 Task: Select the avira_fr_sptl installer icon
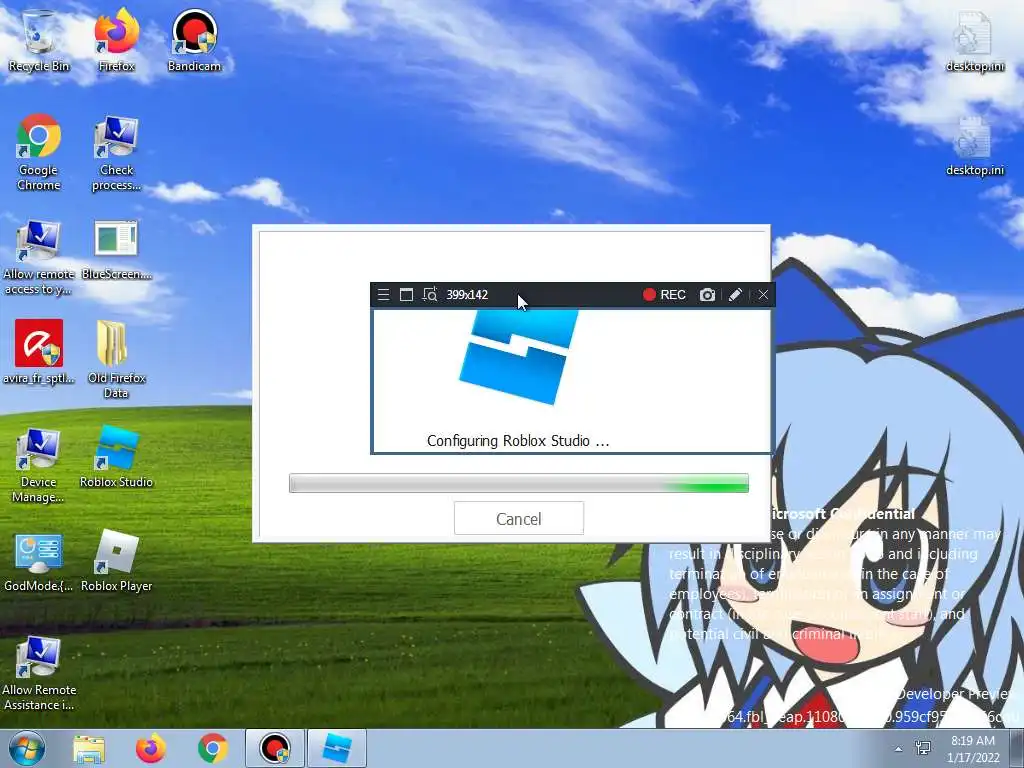pos(39,351)
